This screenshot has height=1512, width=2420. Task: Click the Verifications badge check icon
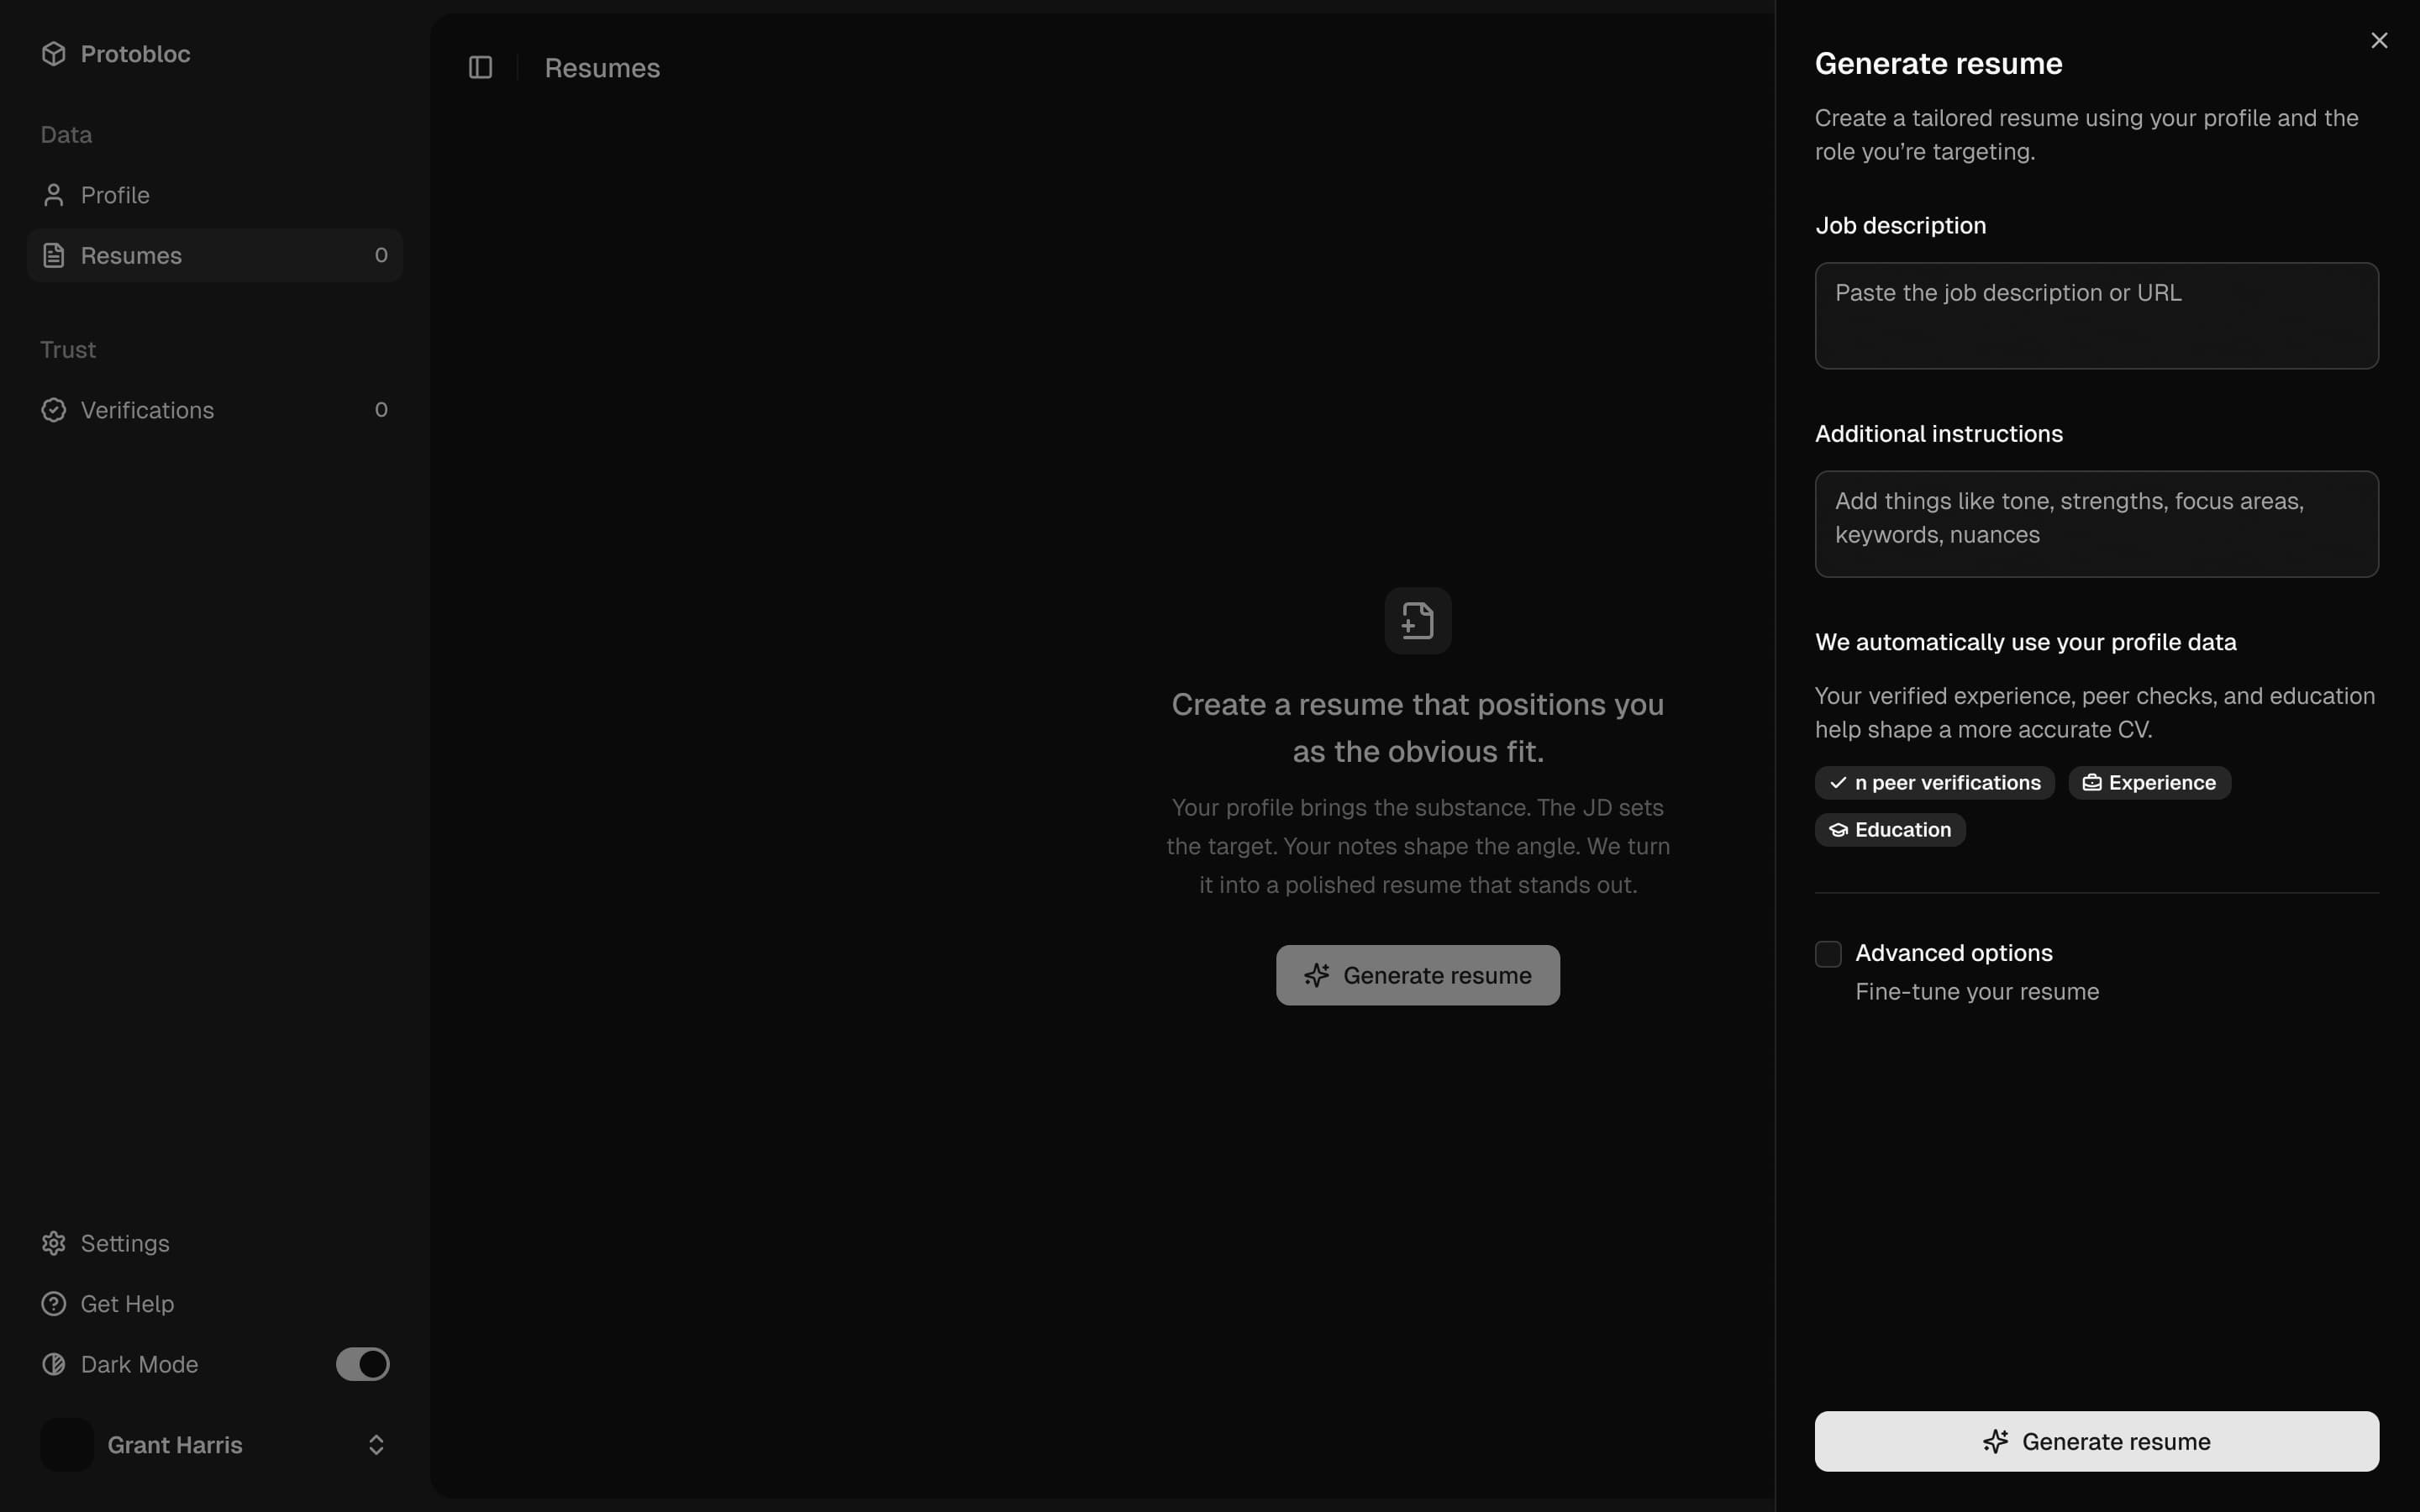point(54,410)
